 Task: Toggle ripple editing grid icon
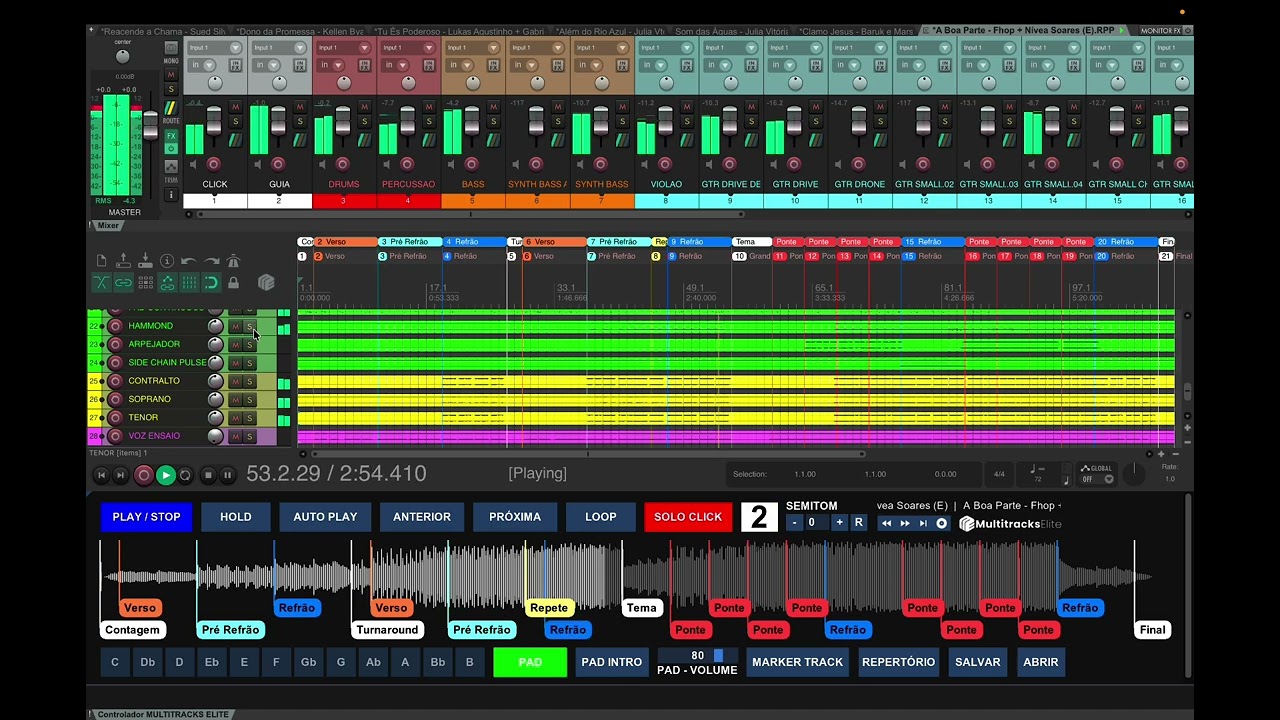click(146, 282)
